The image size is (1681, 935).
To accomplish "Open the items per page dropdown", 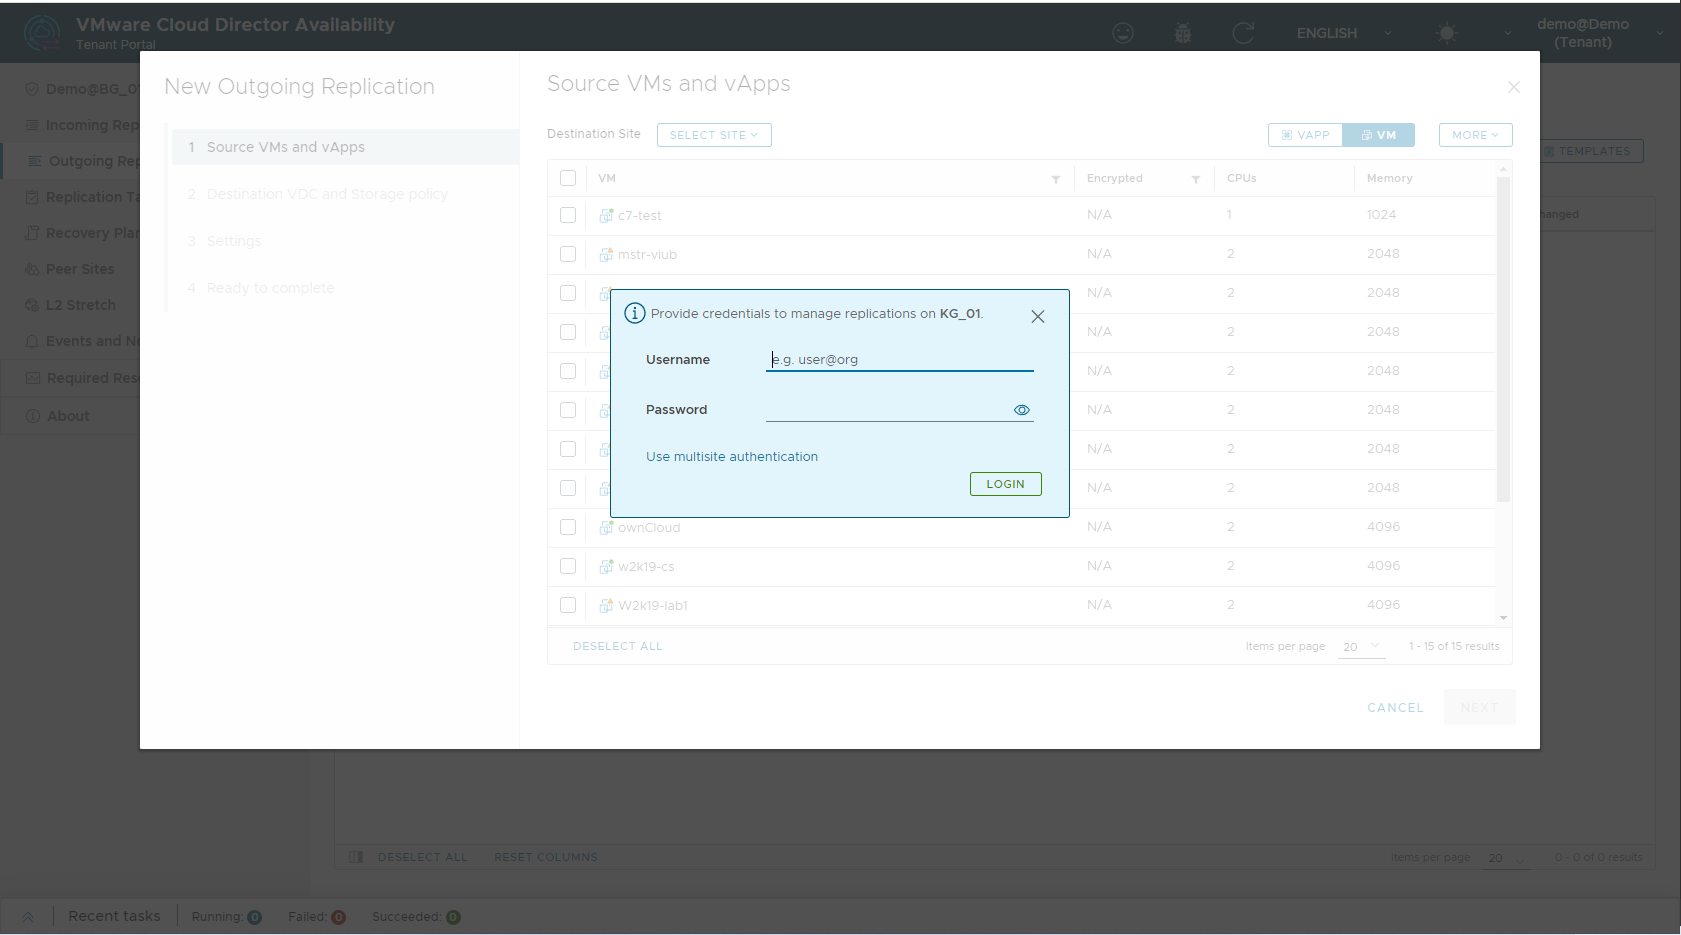I will point(1361,647).
